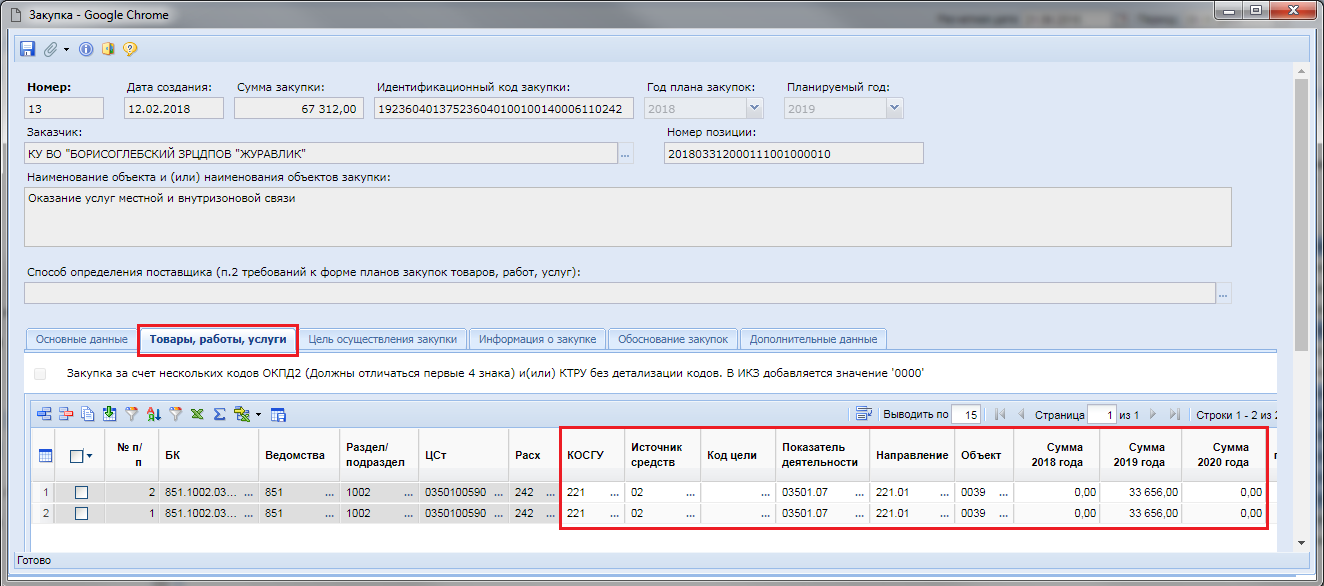The image size is (1324, 586).
Task: Expand the 'Планируемый год' dropdown
Action: (x=893, y=109)
